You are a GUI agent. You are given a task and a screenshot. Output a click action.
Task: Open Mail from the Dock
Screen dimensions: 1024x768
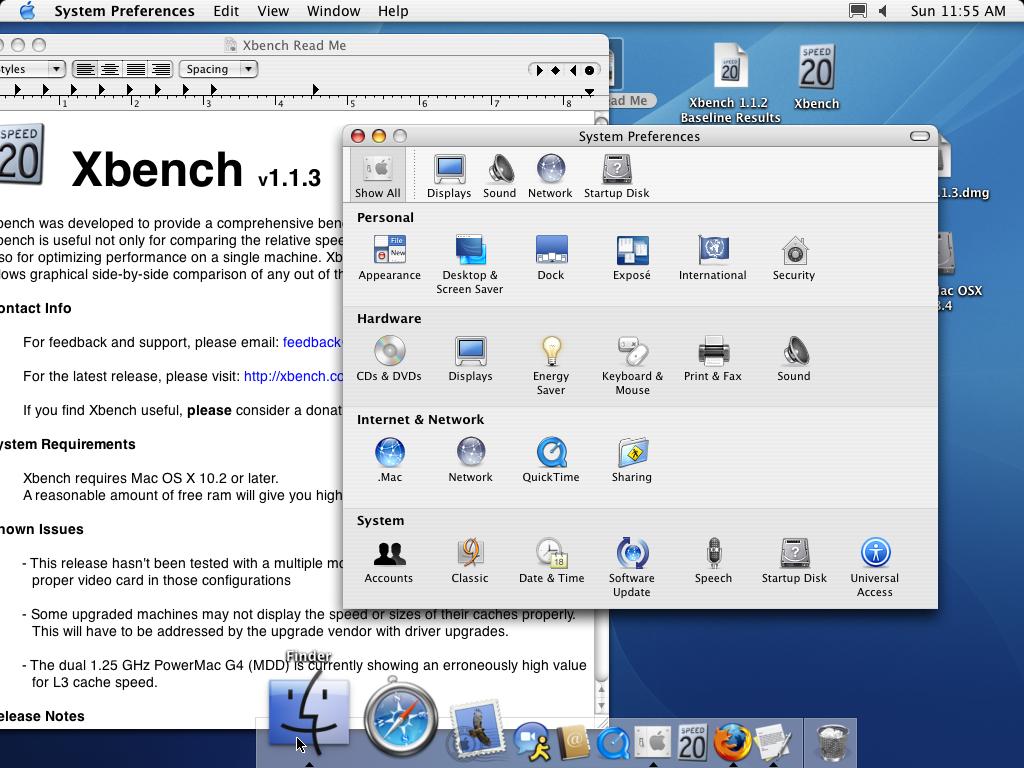pos(476,730)
